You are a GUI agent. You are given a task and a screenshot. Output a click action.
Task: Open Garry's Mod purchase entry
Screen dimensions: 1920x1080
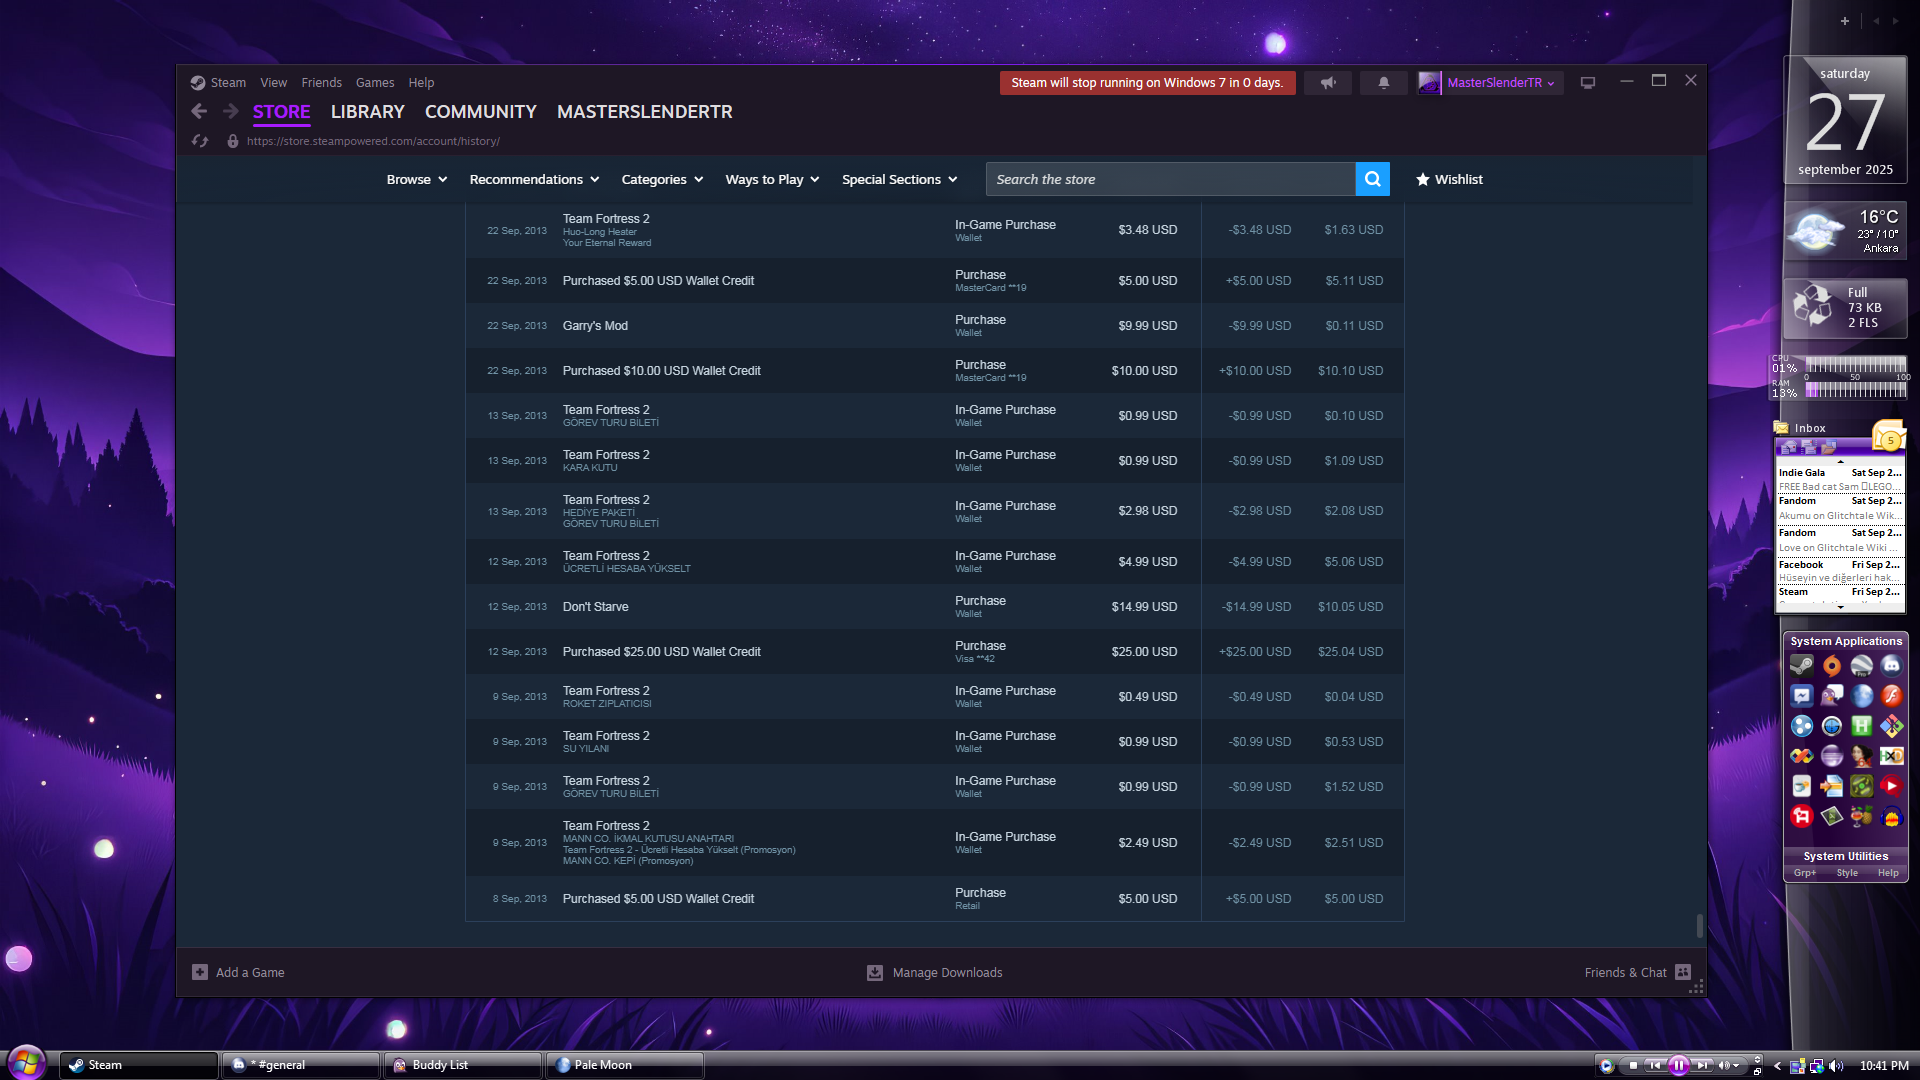click(x=935, y=326)
